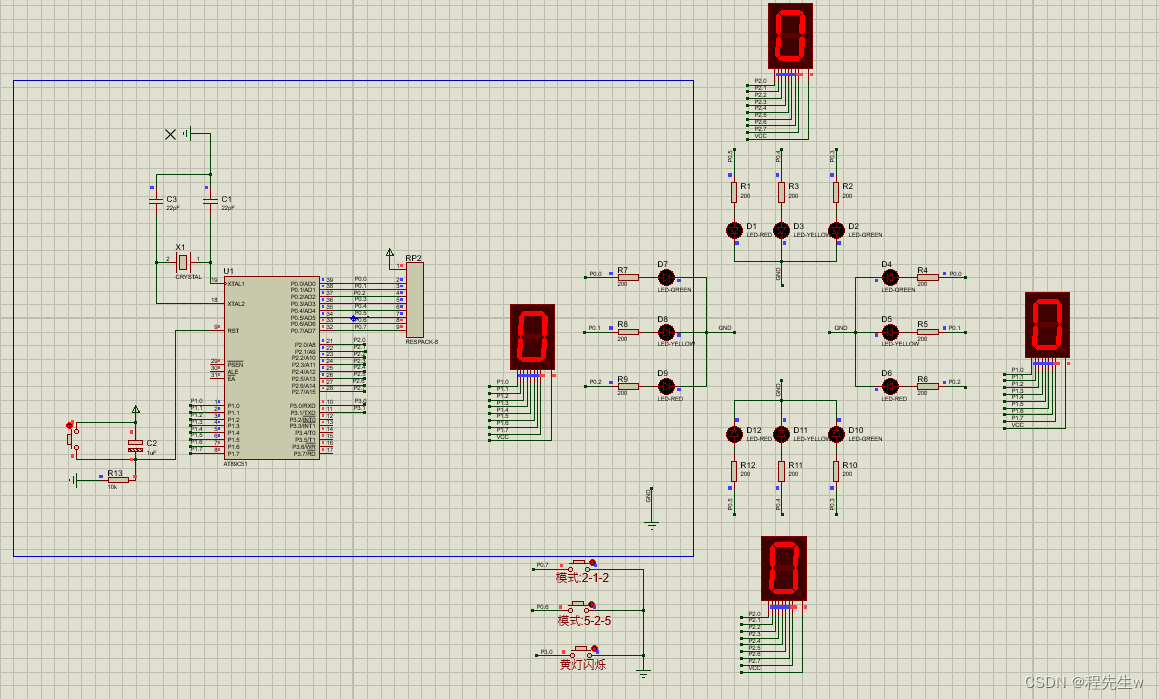Click the 7-segment display below resistors R10–R12

point(784,569)
